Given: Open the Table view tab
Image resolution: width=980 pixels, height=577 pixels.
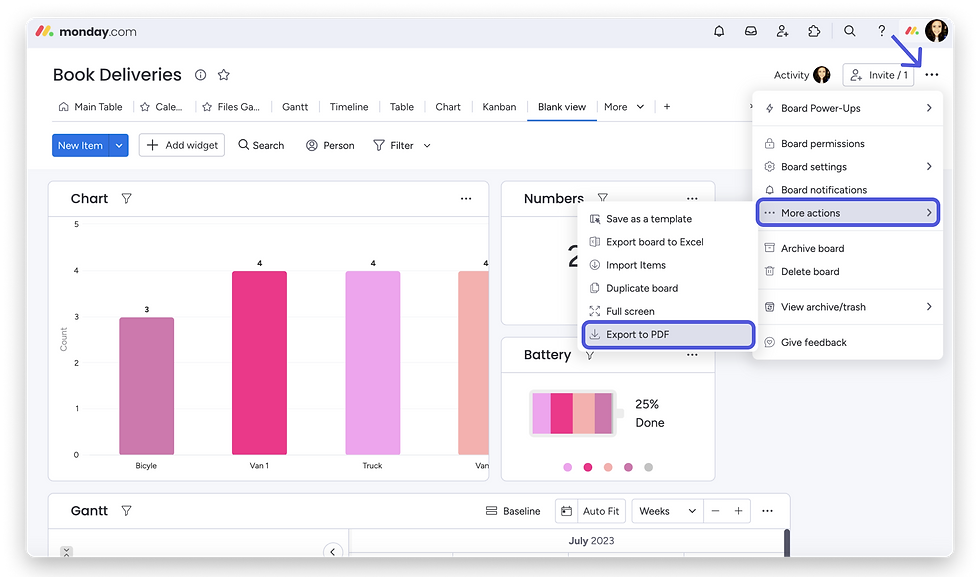Looking at the screenshot, I should coord(402,107).
